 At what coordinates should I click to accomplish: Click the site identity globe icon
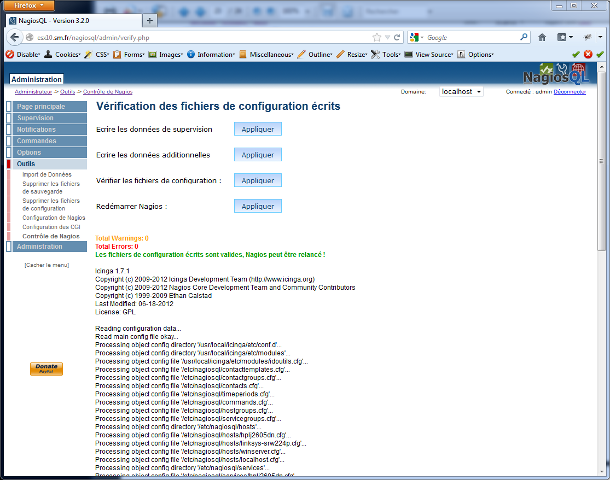[x=30, y=37]
